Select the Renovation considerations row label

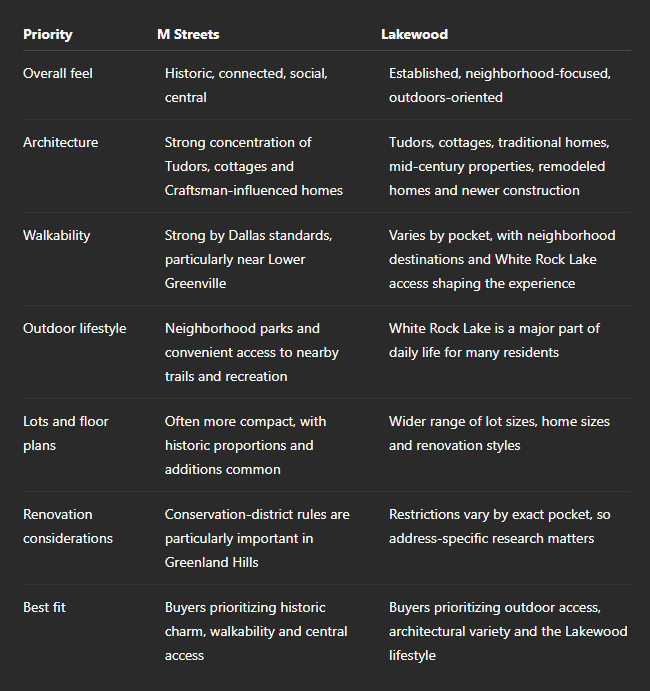68,526
